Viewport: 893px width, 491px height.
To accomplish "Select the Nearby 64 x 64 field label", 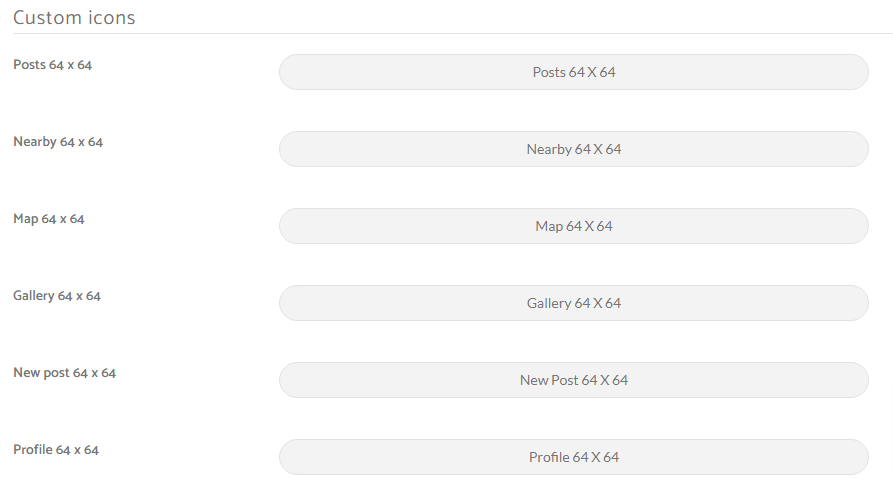I will tap(58, 142).
